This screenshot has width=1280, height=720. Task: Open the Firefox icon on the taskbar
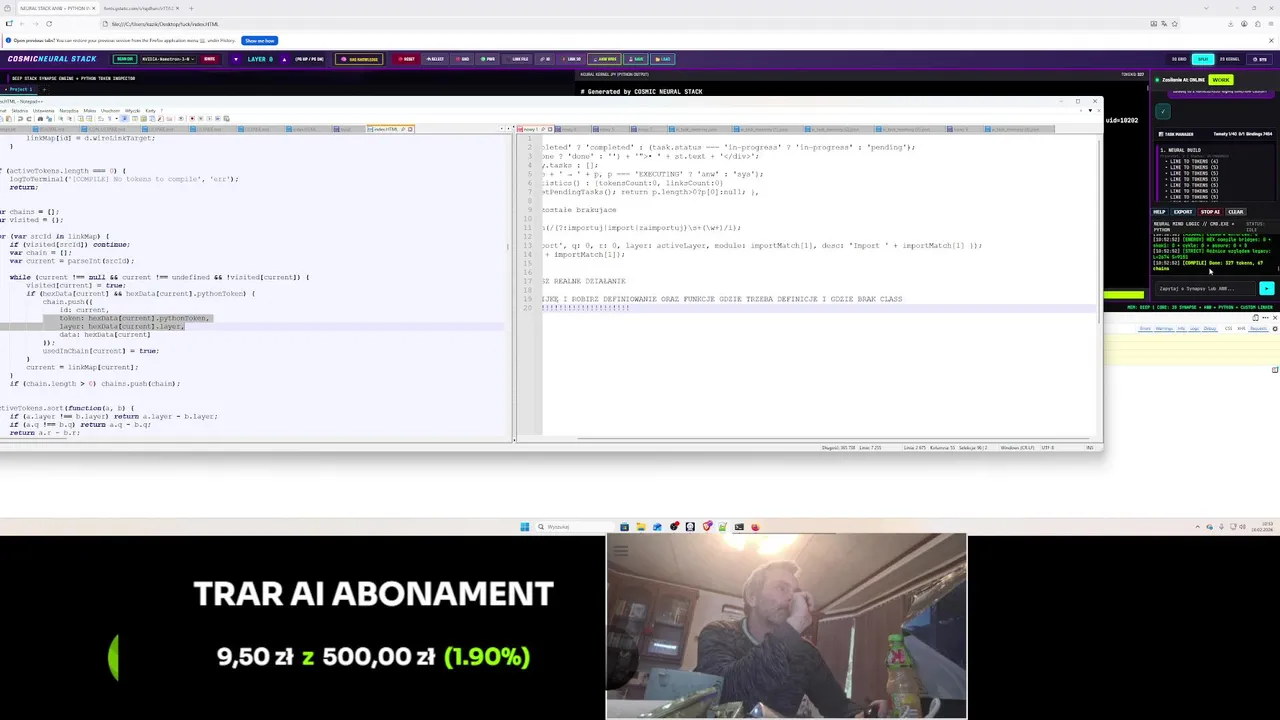point(755,527)
